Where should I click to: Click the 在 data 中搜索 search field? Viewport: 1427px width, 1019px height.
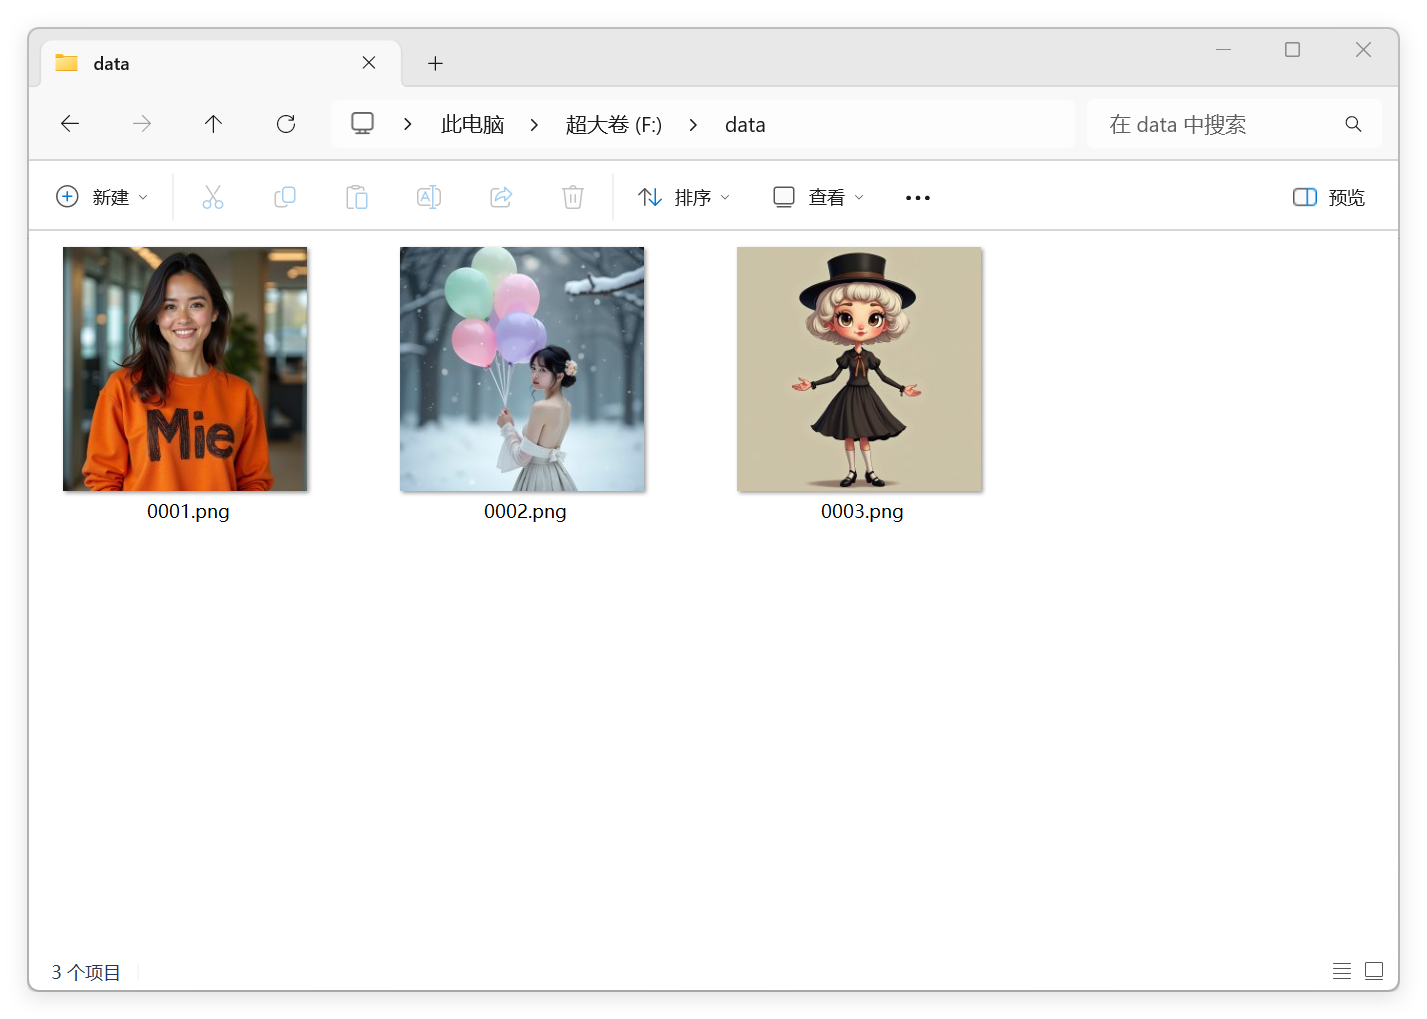click(1234, 124)
